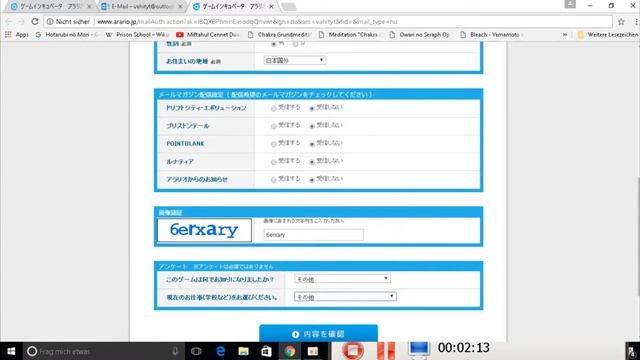Click the red recording stop button
This screenshot has height=360, width=640.
[353, 350]
